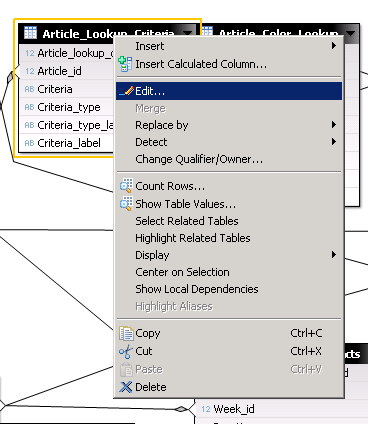The height and width of the screenshot is (424, 368).
Task: Select the Week_id column row
Action: [x=282, y=409]
